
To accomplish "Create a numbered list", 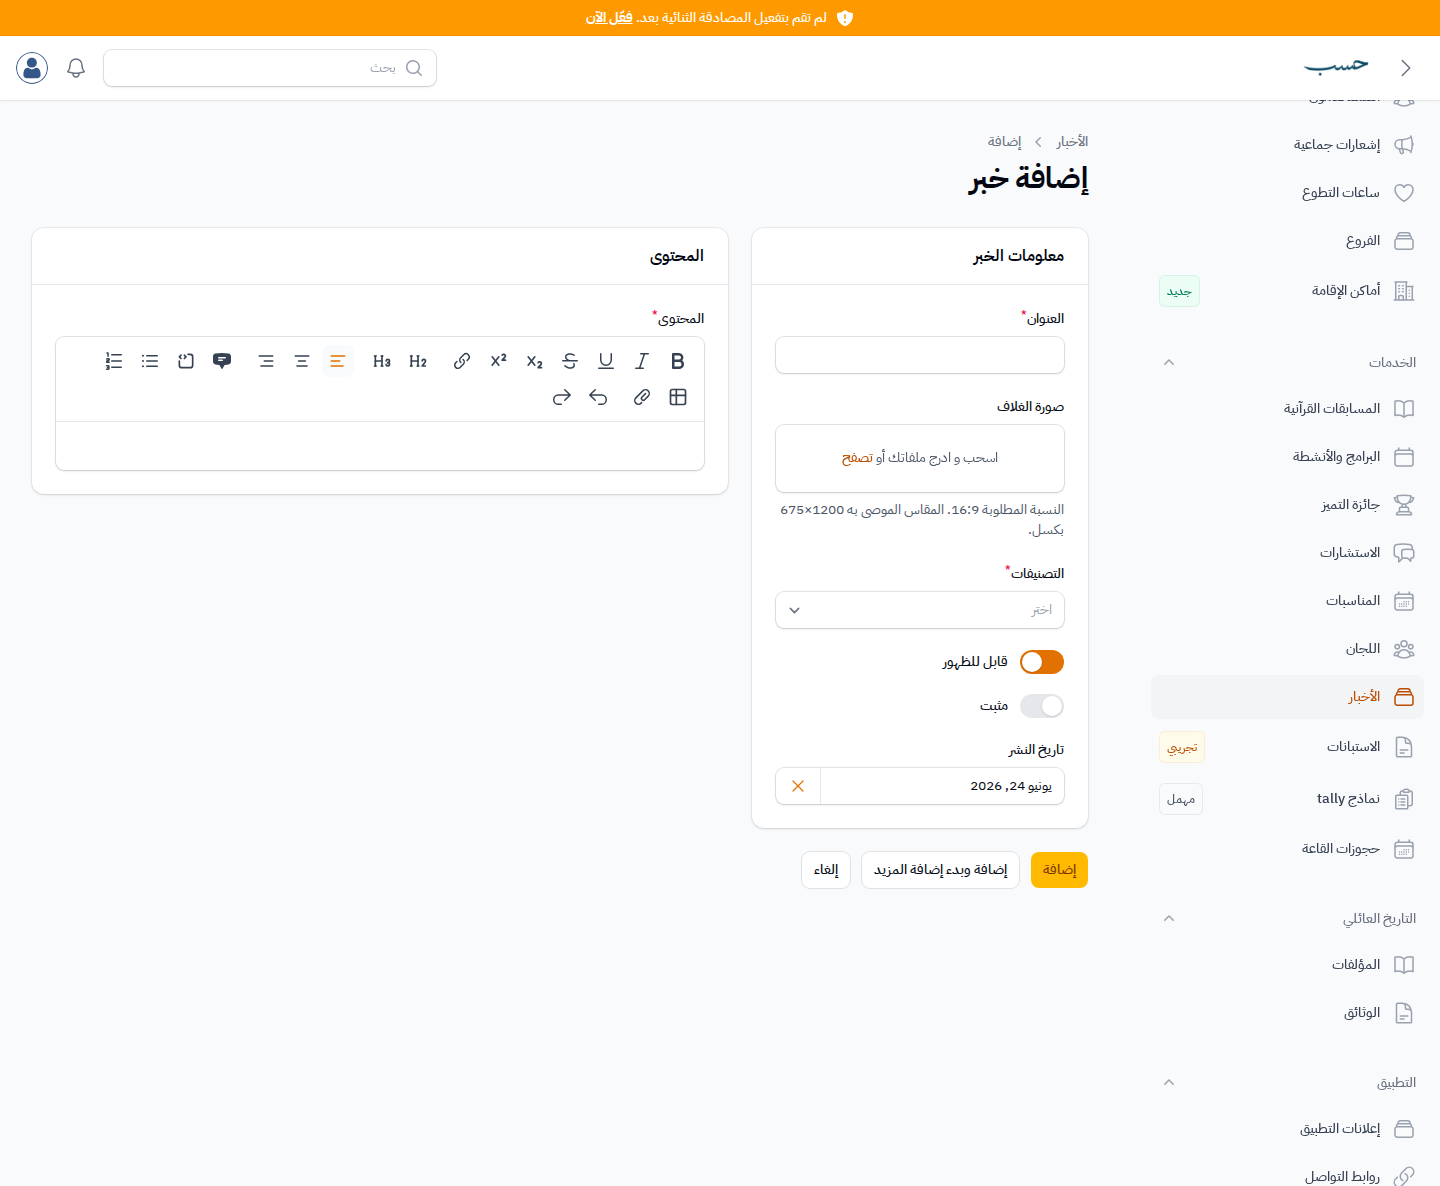I will [x=114, y=361].
